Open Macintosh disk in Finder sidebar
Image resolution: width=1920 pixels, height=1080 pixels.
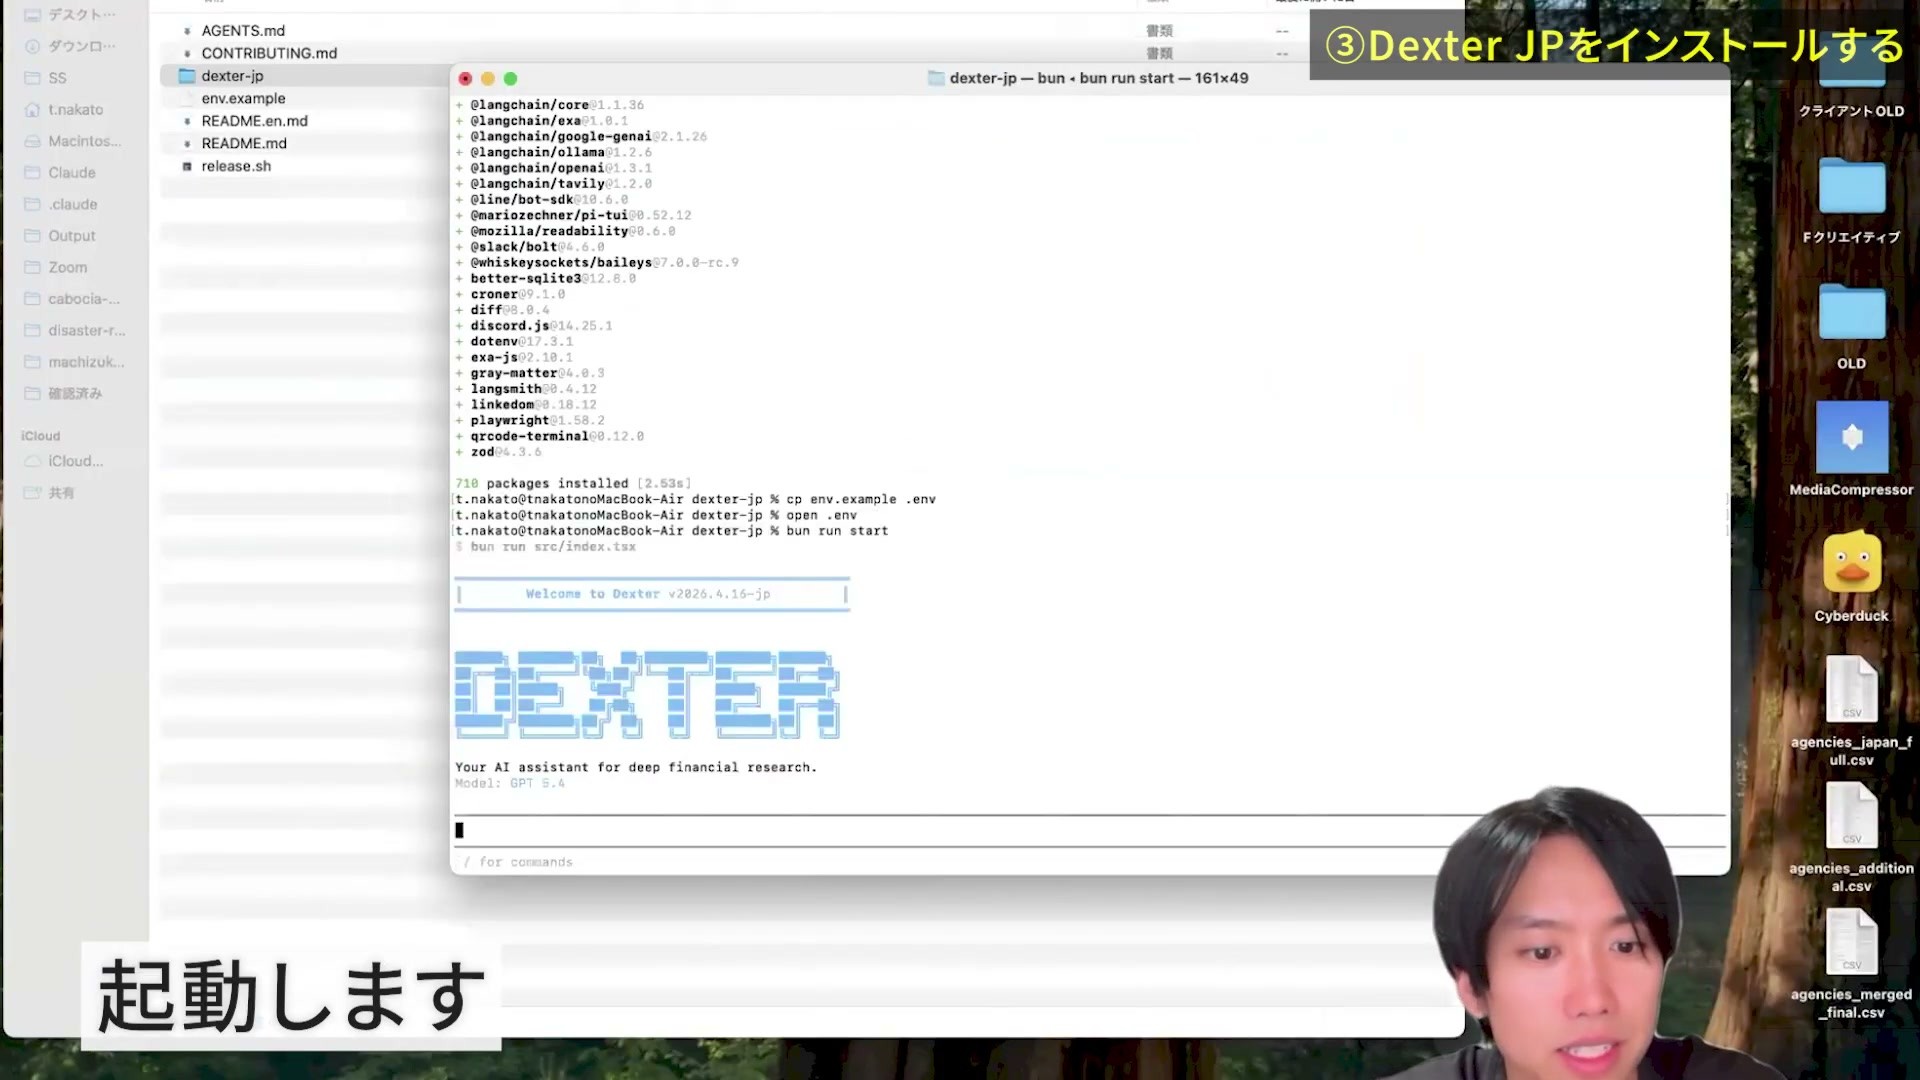(x=84, y=141)
